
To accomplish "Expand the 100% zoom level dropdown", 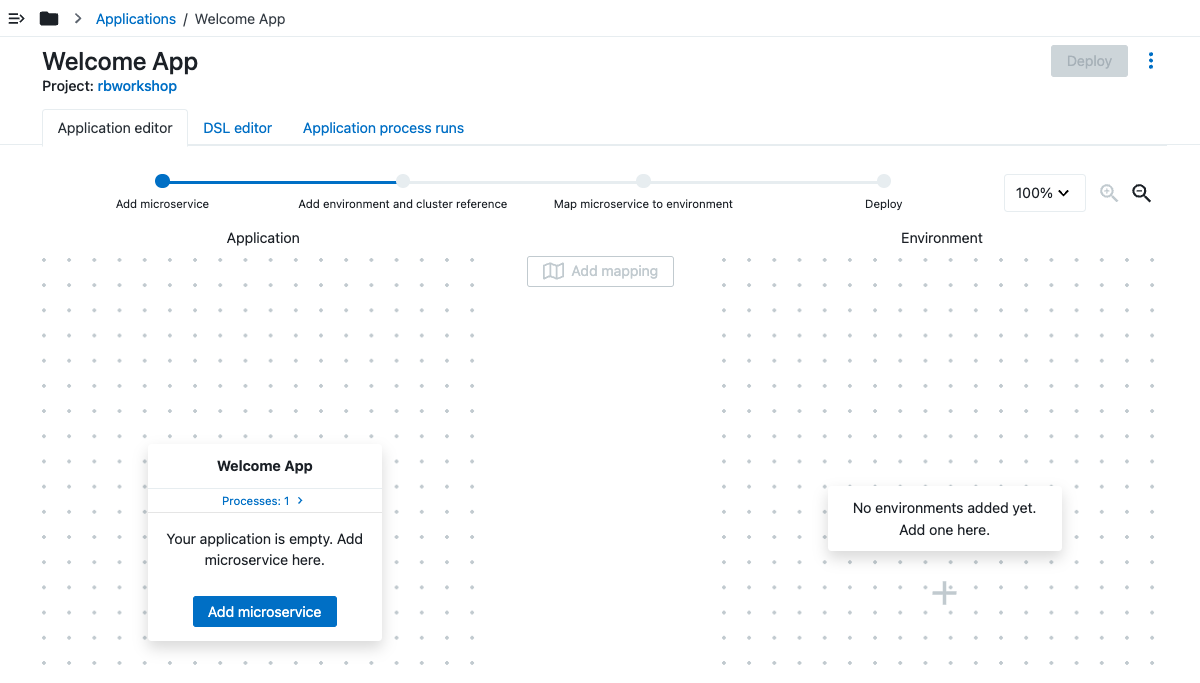I will click(x=1044, y=193).
